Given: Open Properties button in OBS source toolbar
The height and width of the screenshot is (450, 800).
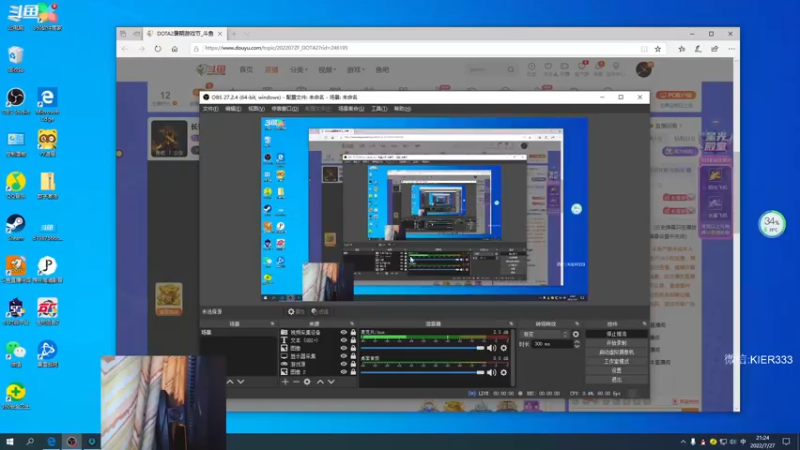Looking at the screenshot, I should (296, 311).
